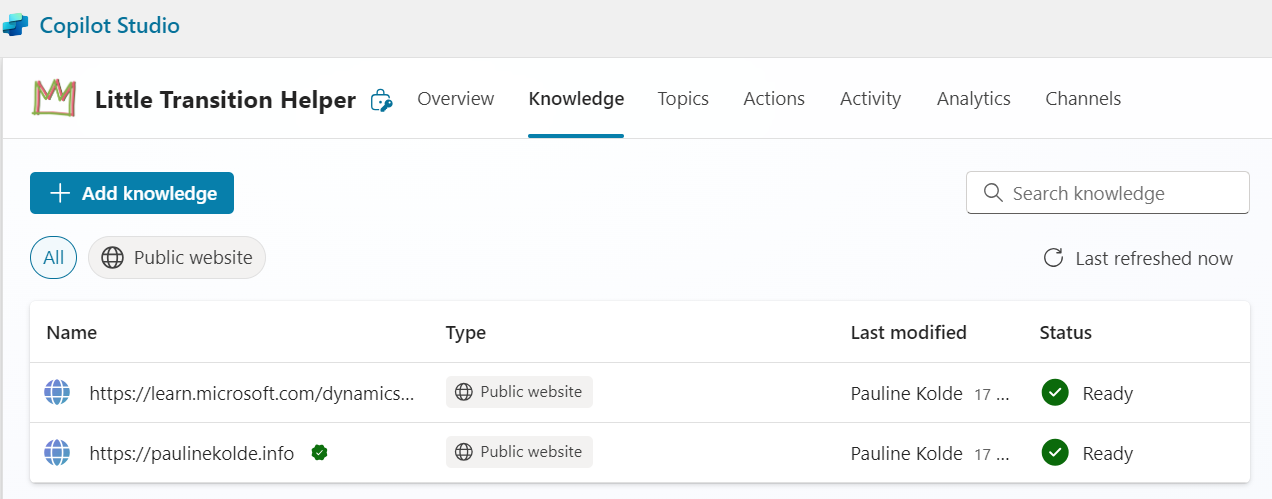
Task: Click Pauline Kolde in the paulinekolde.info row
Action: click(907, 453)
